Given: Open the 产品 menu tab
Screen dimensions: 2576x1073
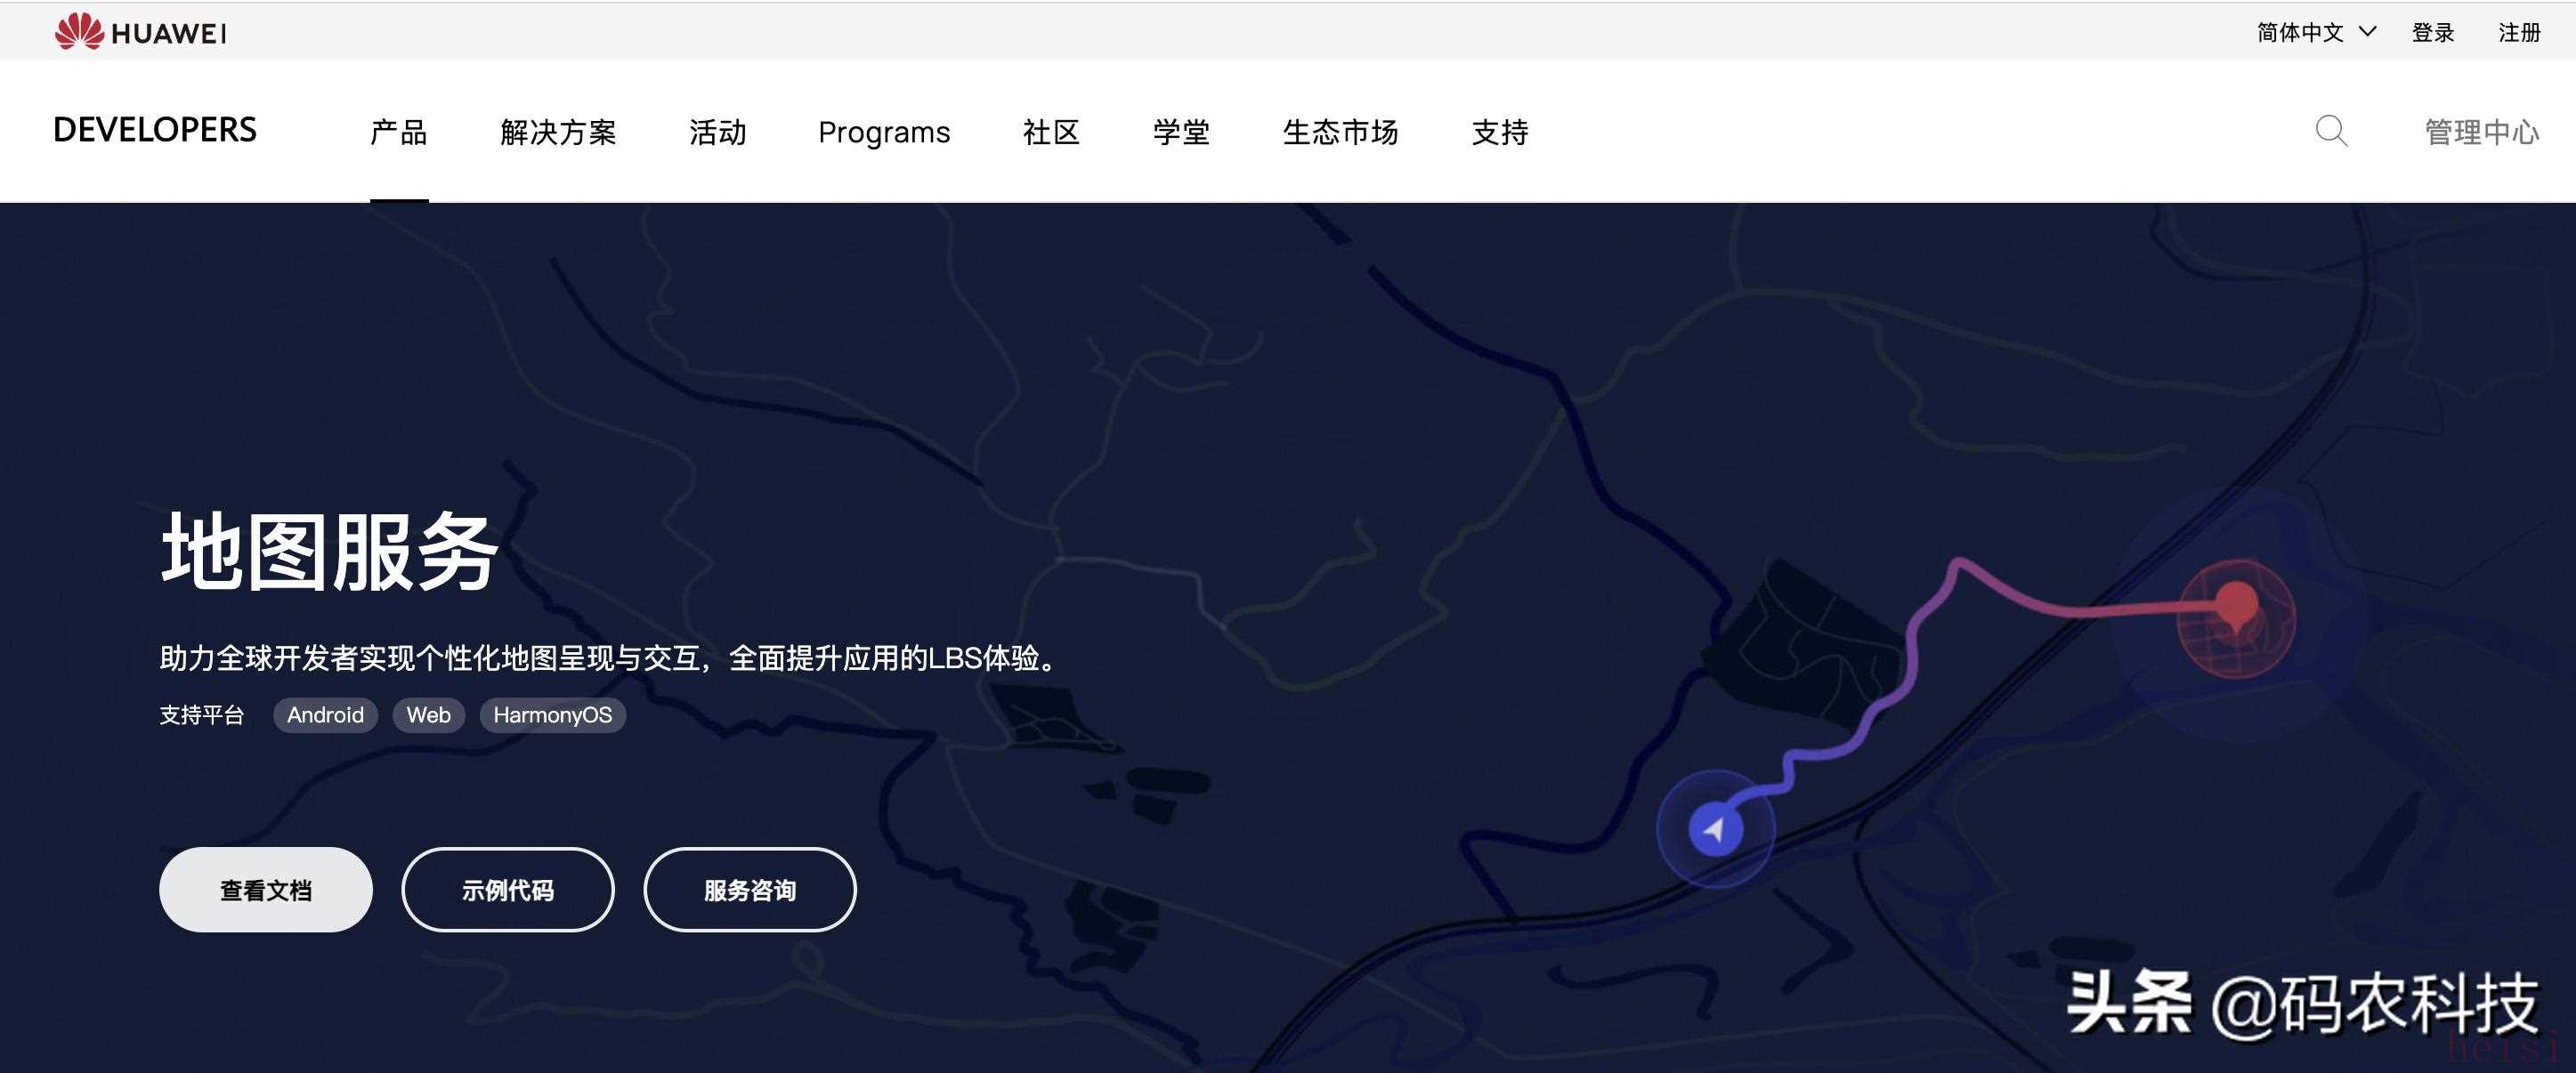Looking at the screenshot, I should (398, 132).
